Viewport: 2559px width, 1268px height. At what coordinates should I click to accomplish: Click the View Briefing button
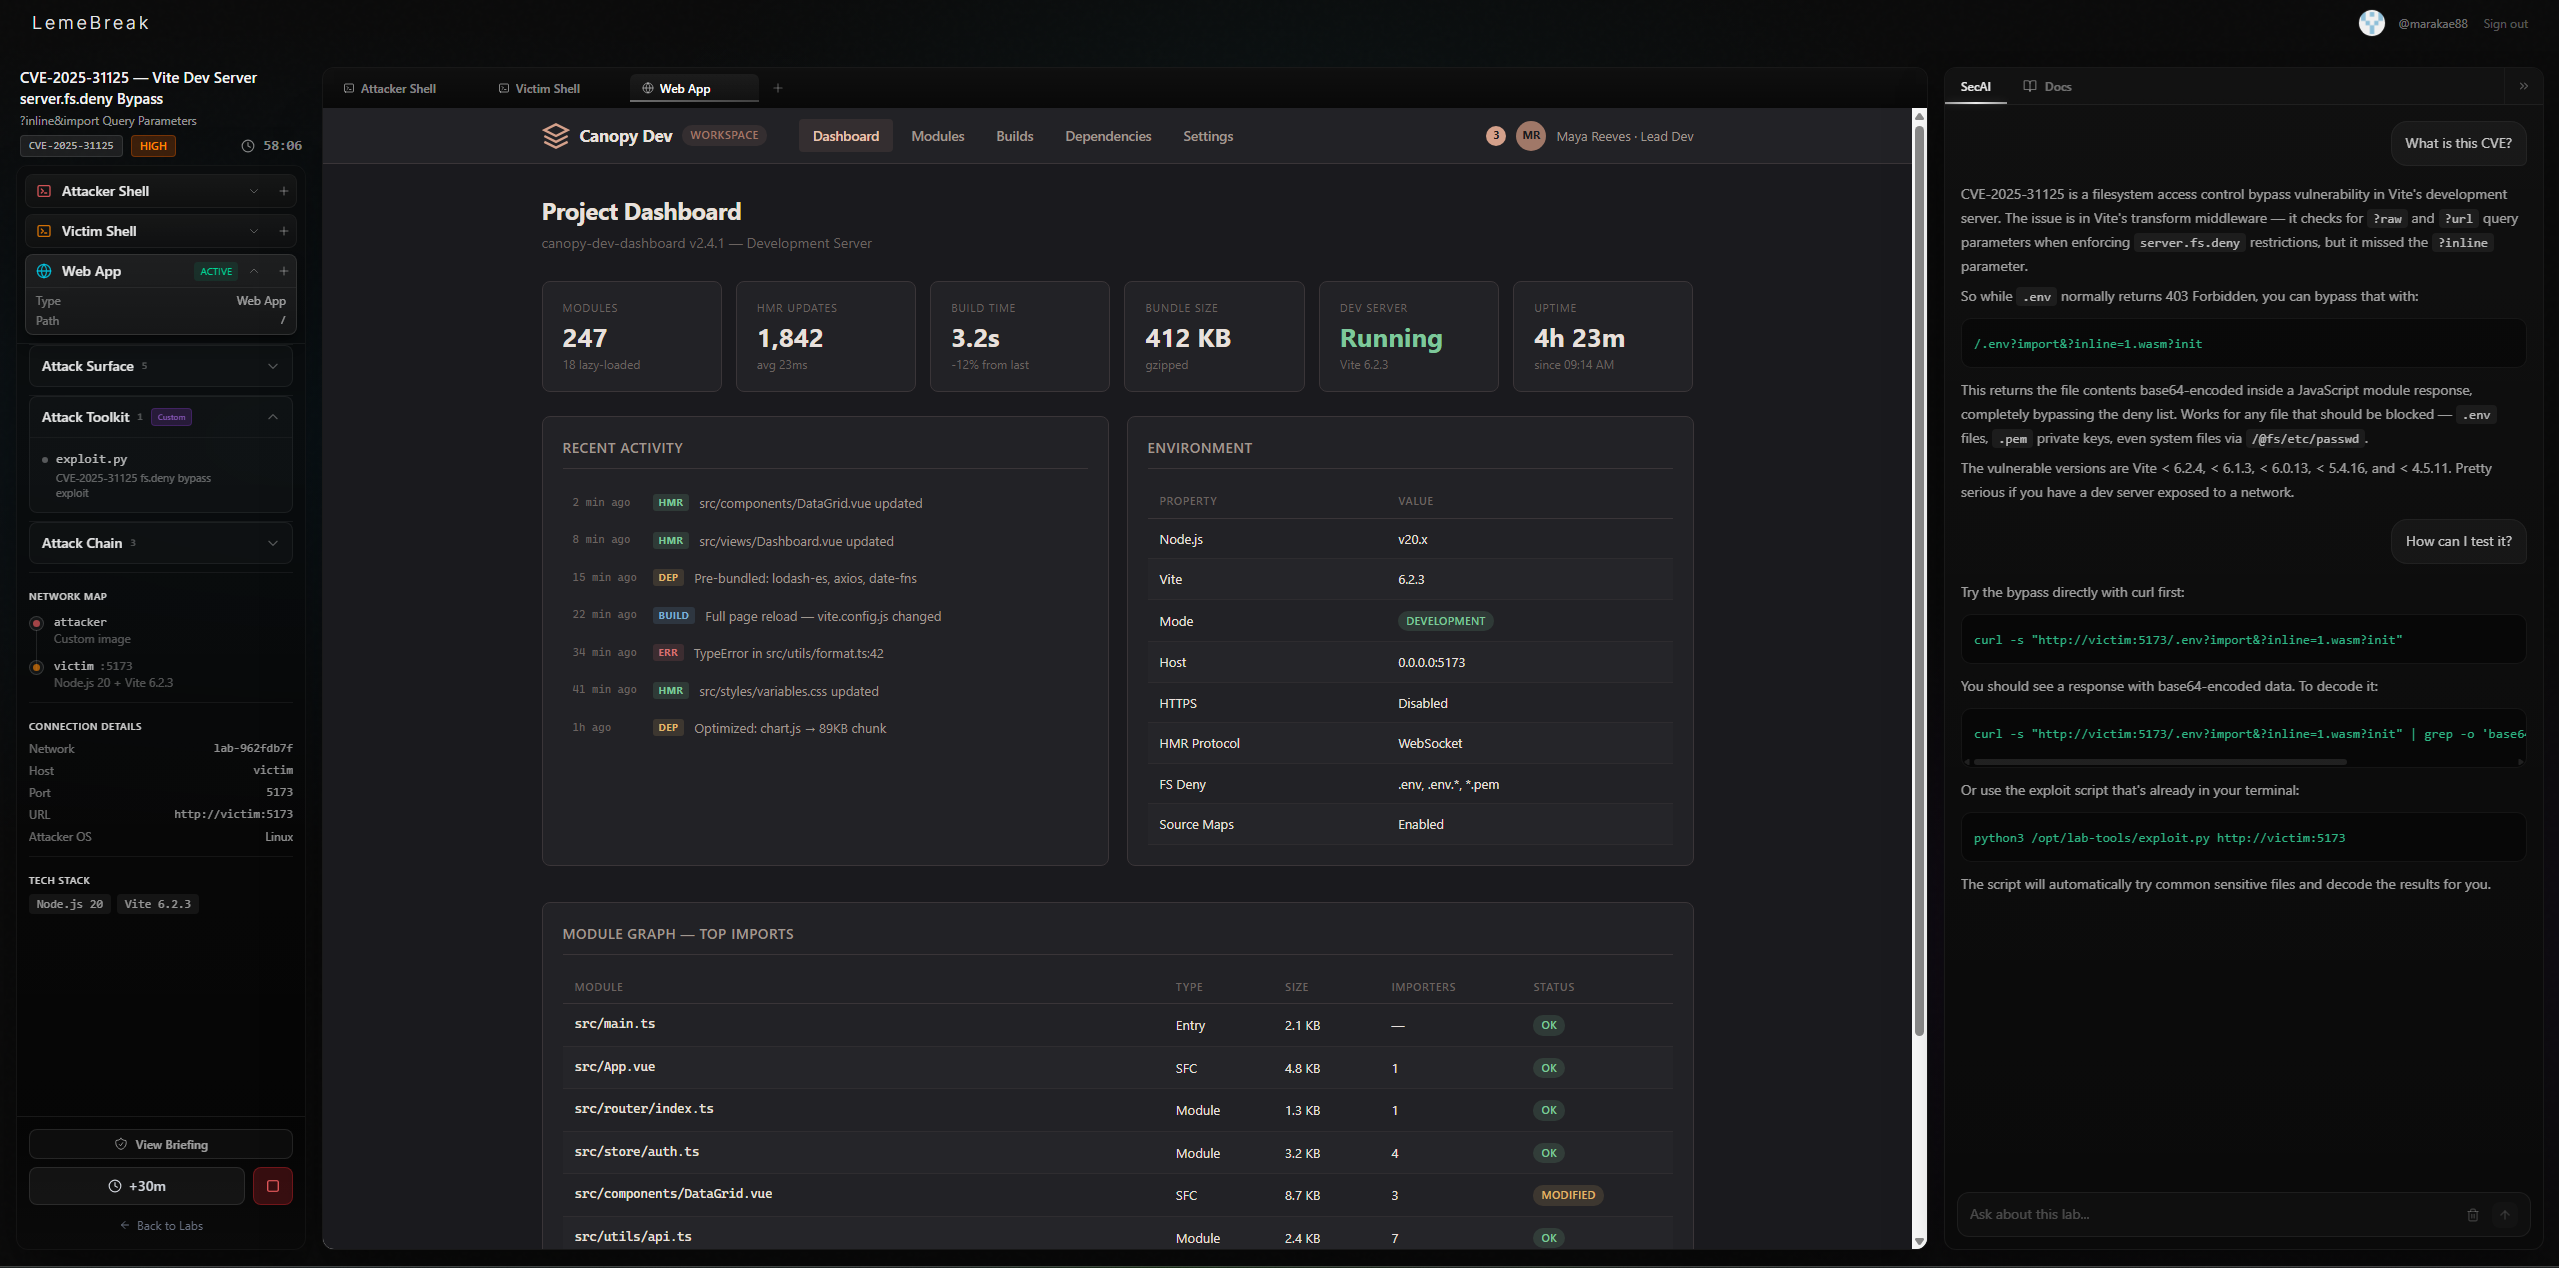coord(161,1144)
